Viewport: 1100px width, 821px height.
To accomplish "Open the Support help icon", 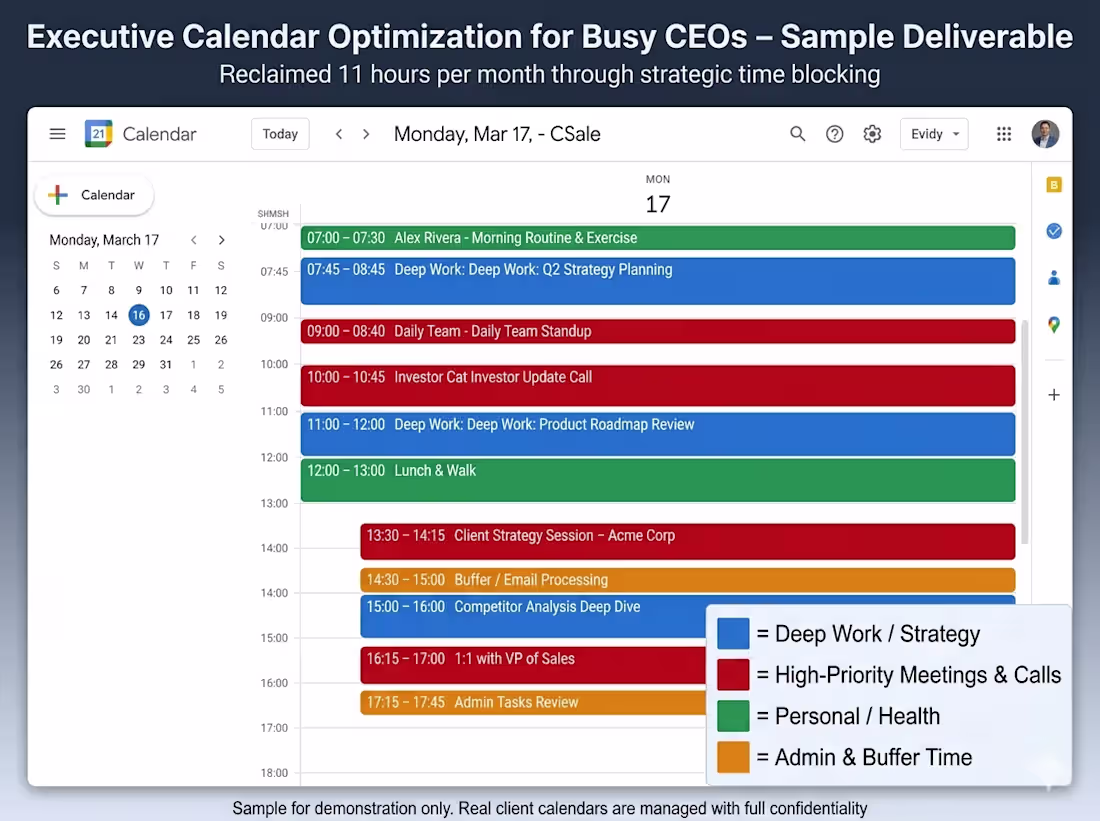I will [x=834, y=133].
